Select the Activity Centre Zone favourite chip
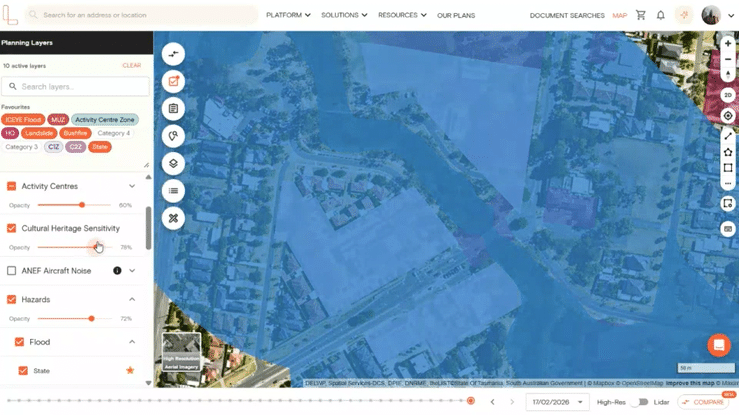The image size is (739, 415). point(105,120)
